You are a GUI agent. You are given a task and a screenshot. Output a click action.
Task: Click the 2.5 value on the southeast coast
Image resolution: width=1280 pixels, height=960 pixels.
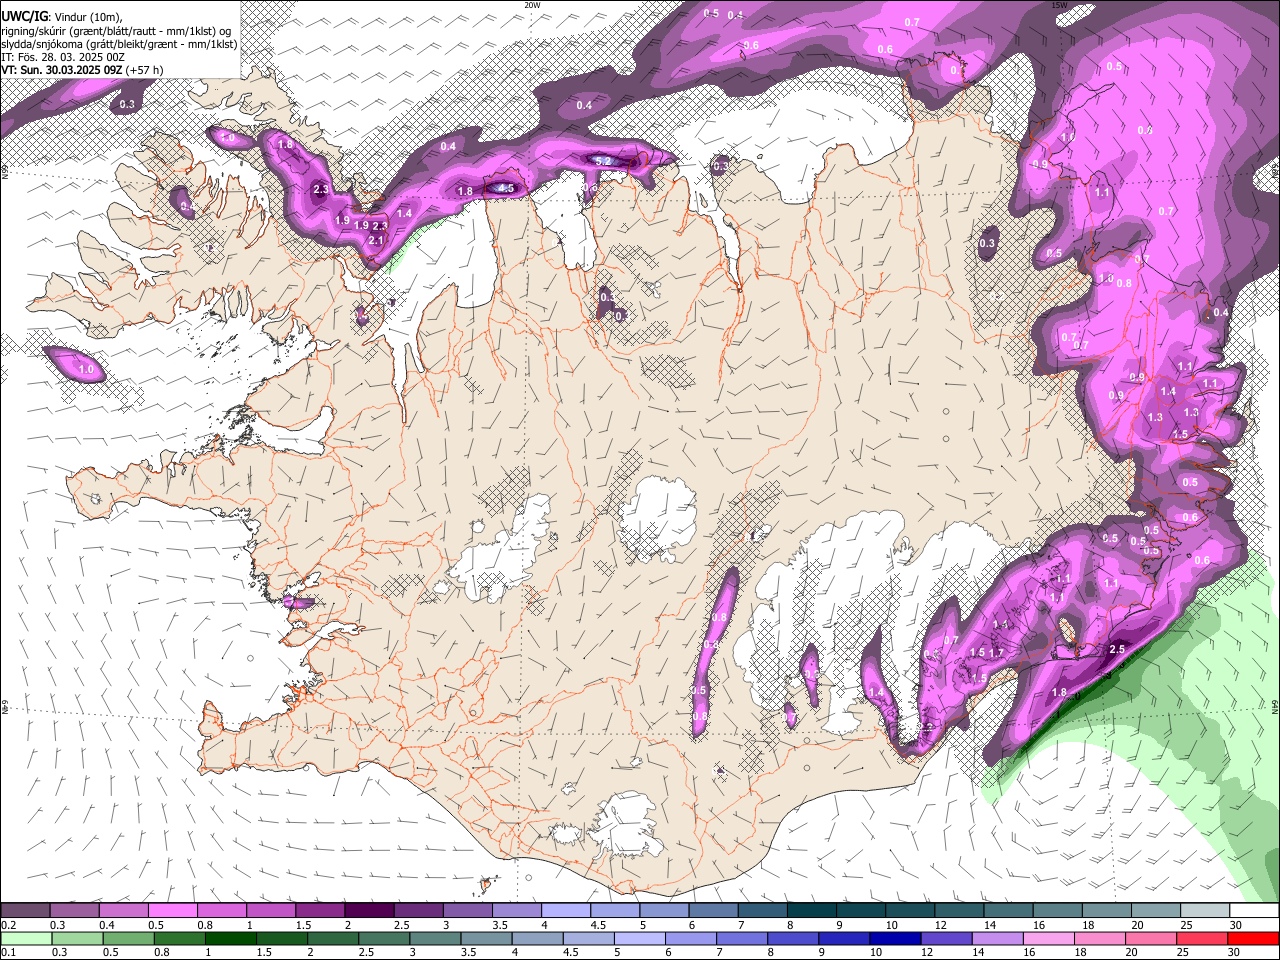coord(1118,649)
